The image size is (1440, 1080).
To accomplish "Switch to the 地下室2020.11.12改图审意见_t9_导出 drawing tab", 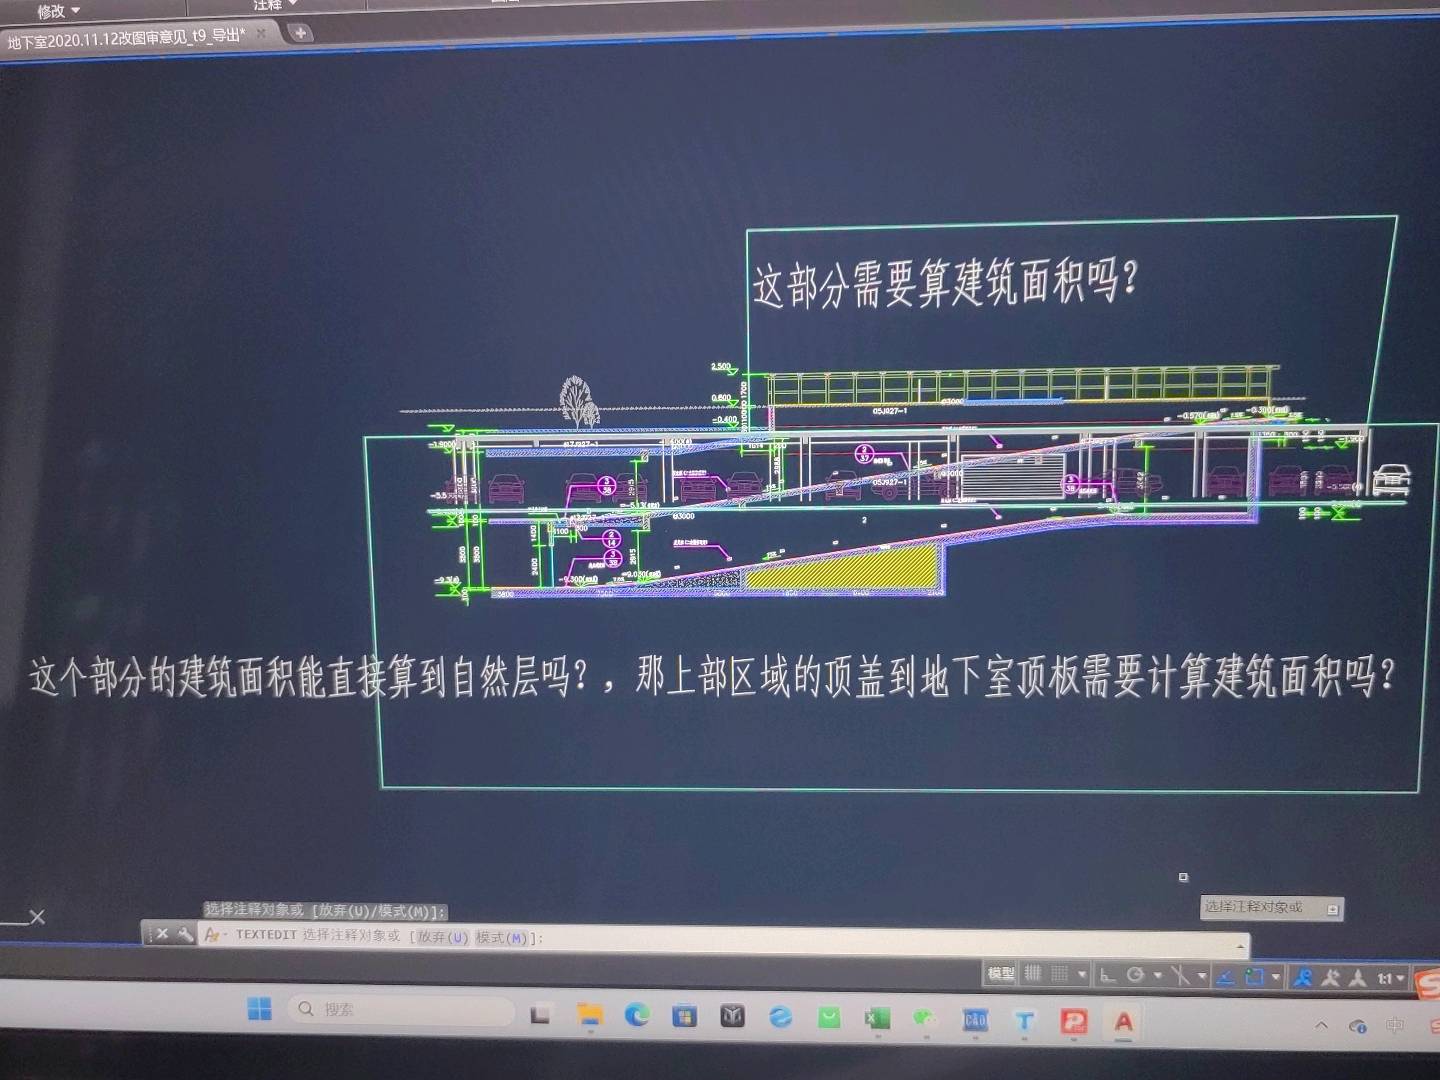I will (126, 38).
